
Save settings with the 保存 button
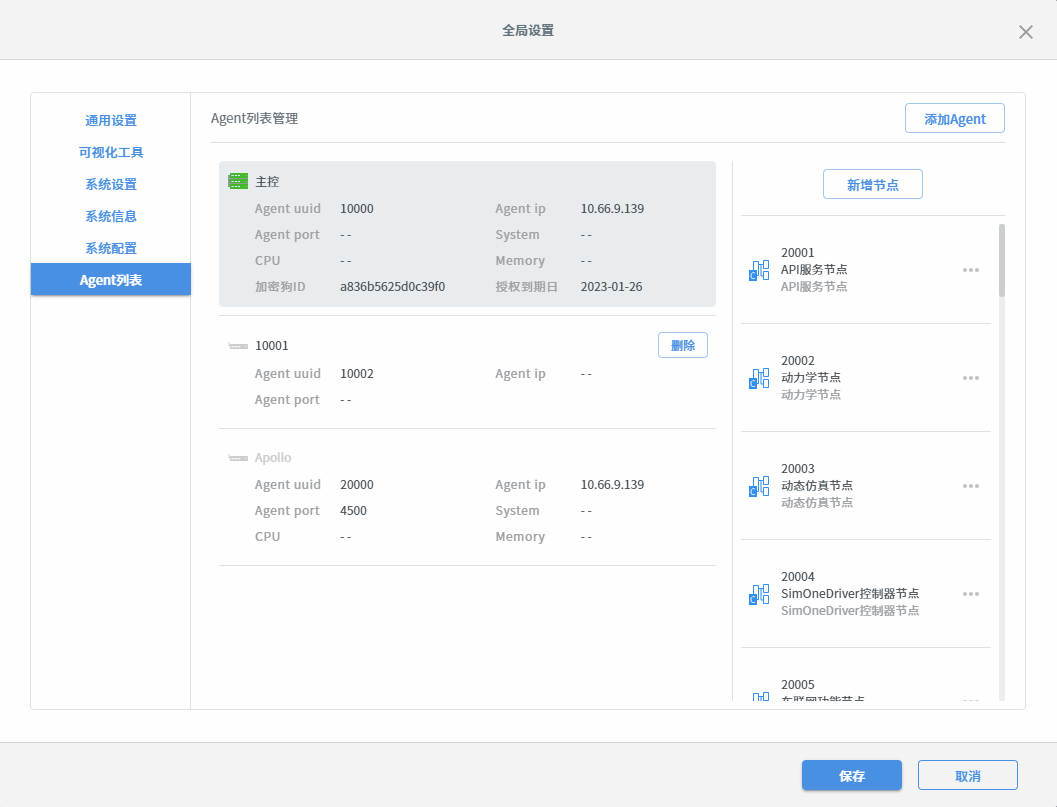pos(851,776)
